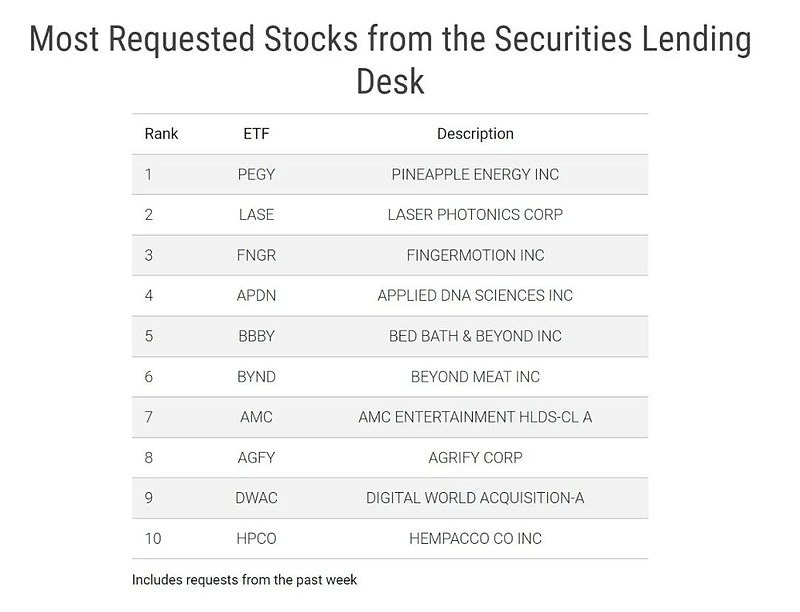
Task: Click the Pineapple Energy Inc description
Action: (475, 174)
